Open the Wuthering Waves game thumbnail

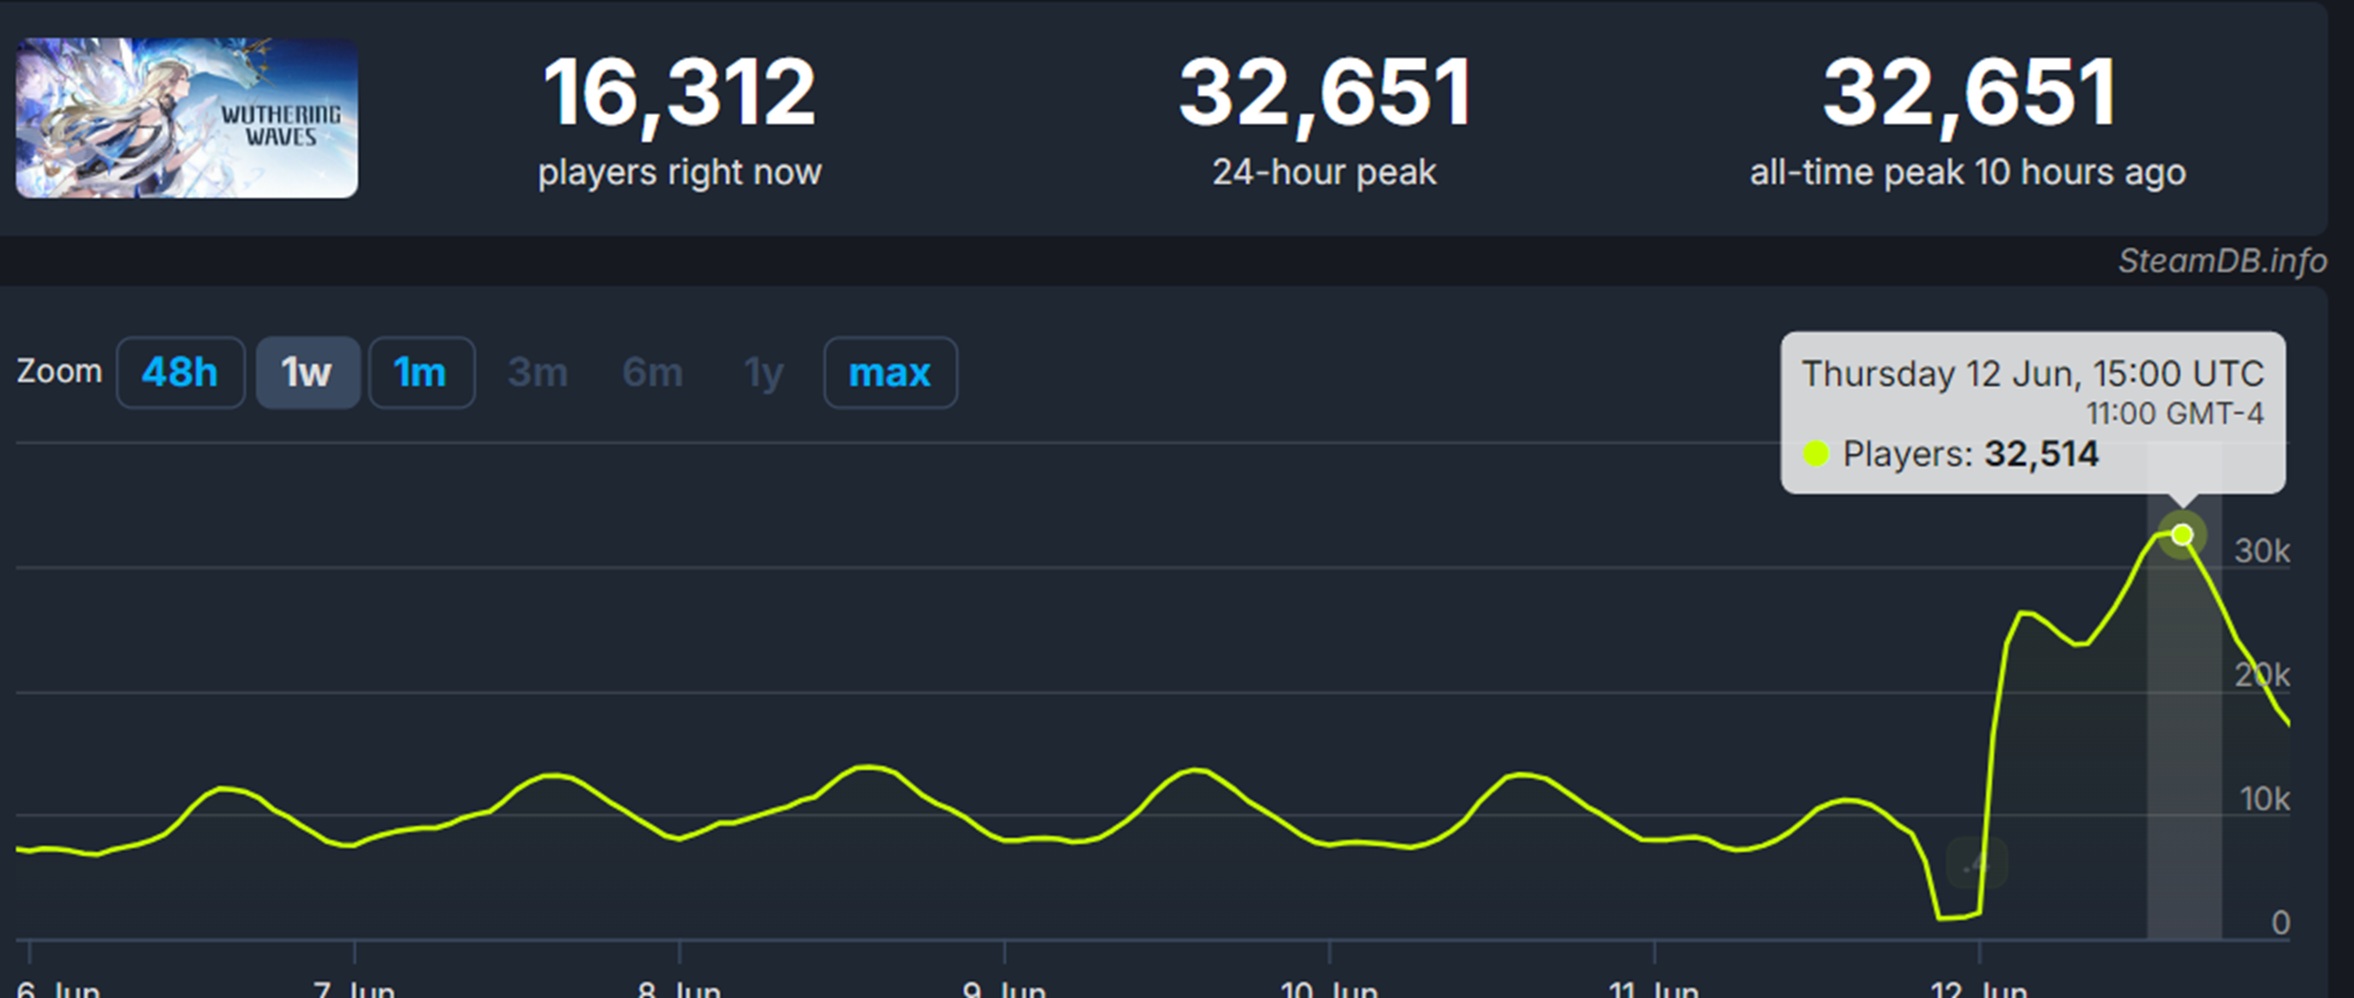click(187, 118)
